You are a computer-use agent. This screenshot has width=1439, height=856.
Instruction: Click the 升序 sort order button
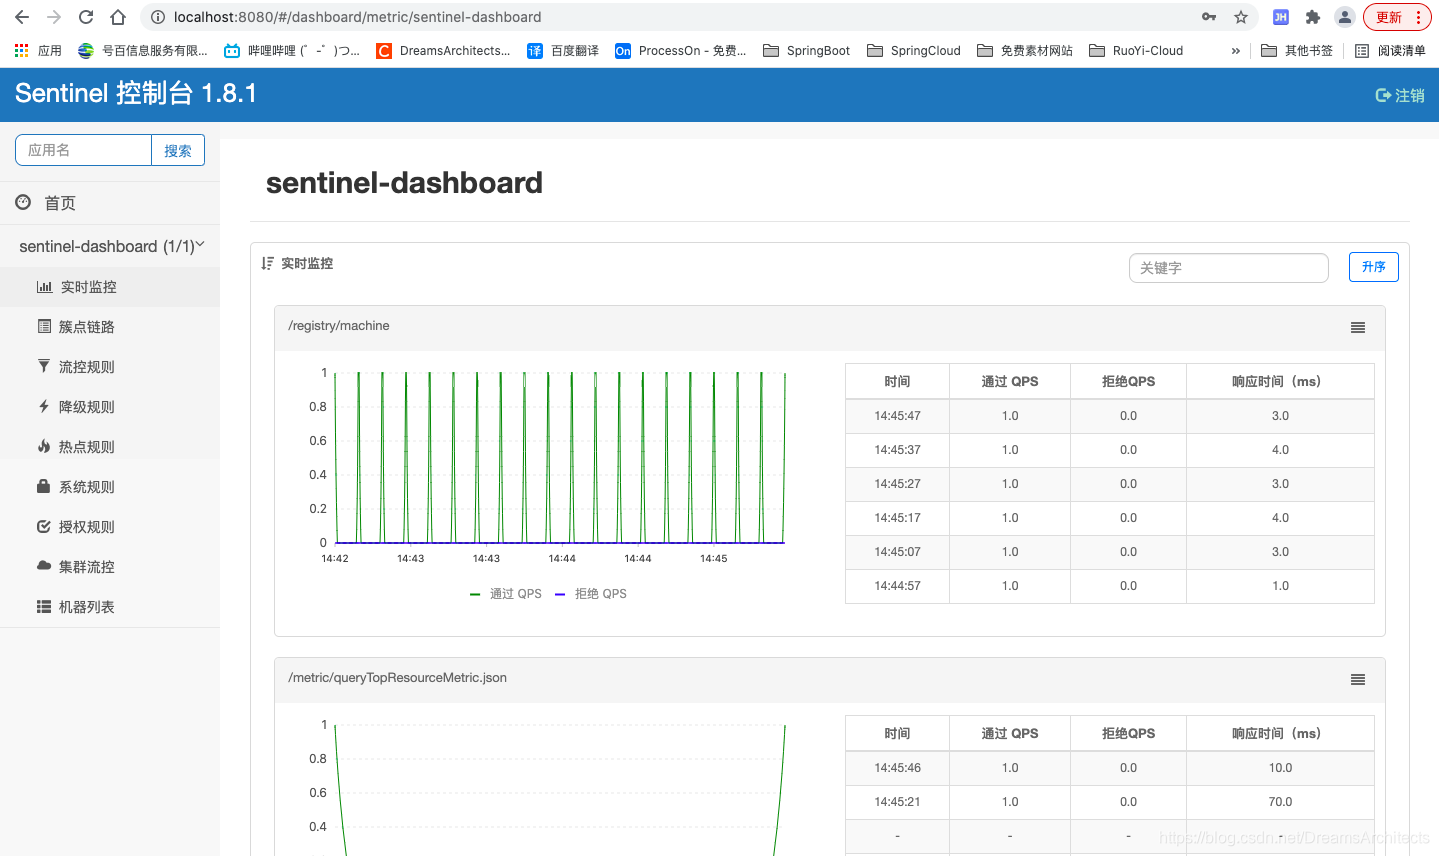[1374, 267]
